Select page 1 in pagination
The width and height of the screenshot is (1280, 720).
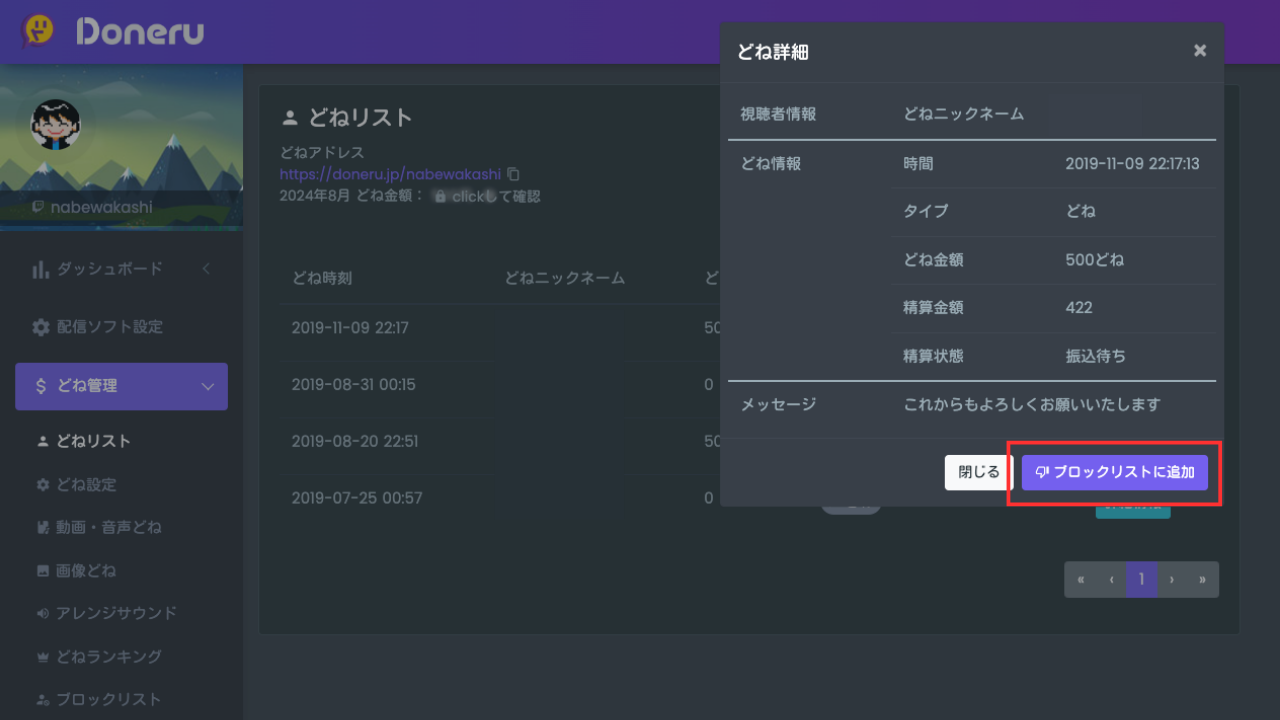[1142, 579]
